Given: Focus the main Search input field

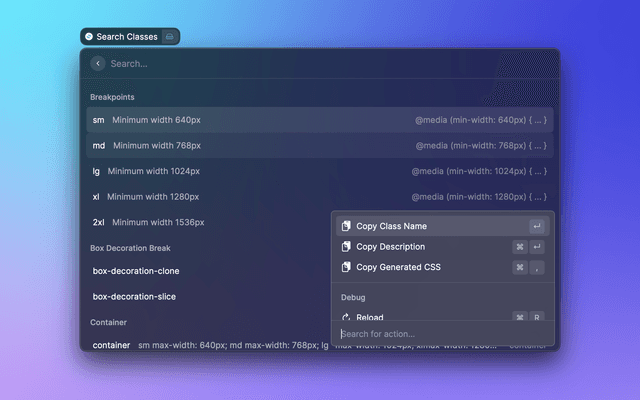Looking at the screenshot, I should click(300, 63).
